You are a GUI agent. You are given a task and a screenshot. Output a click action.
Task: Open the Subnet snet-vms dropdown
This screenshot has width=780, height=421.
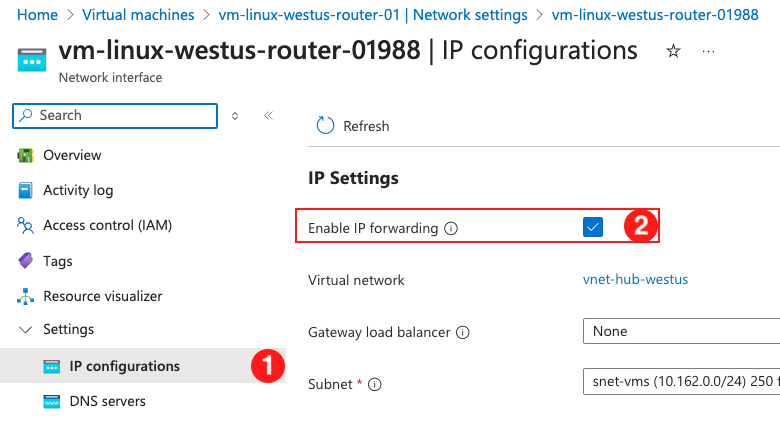(x=681, y=382)
